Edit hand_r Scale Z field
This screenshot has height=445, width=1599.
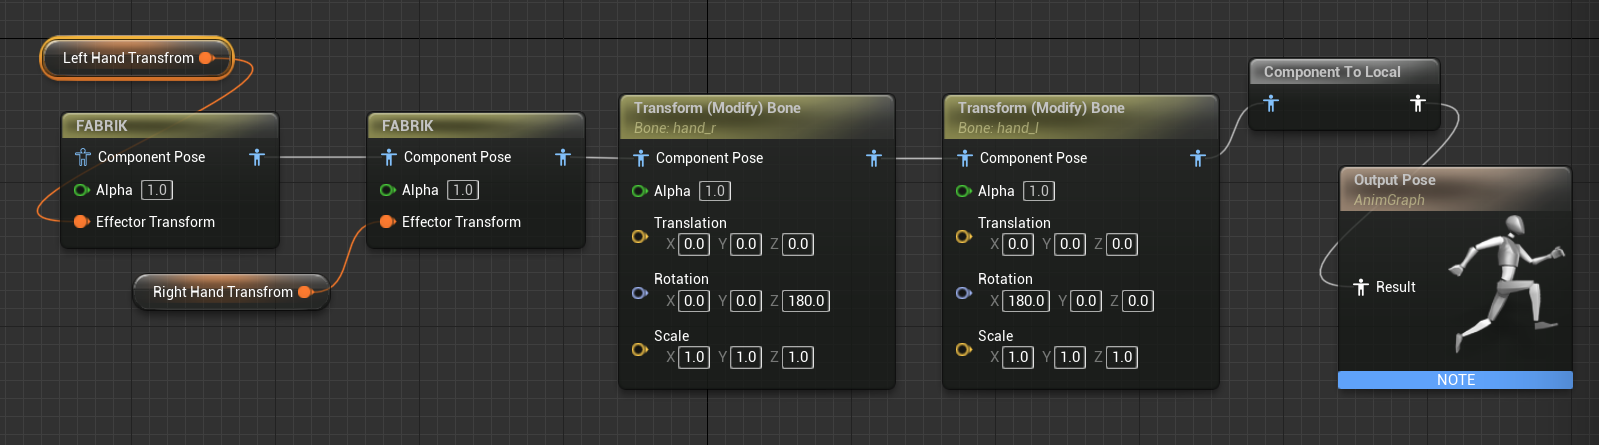(x=798, y=357)
